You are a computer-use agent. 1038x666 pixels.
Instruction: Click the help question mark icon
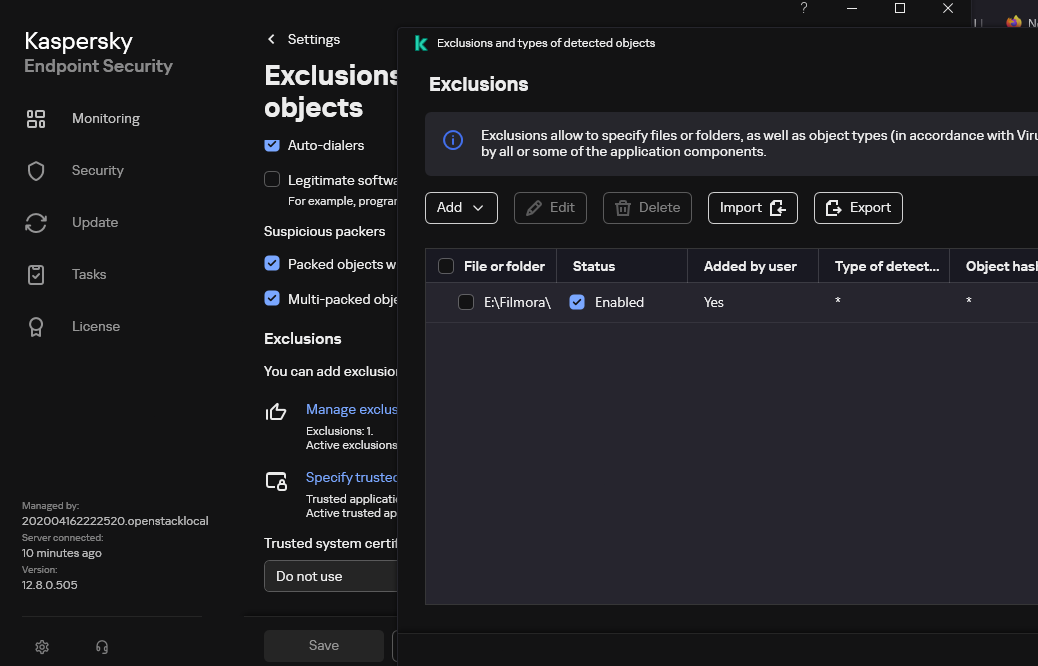(x=804, y=8)
